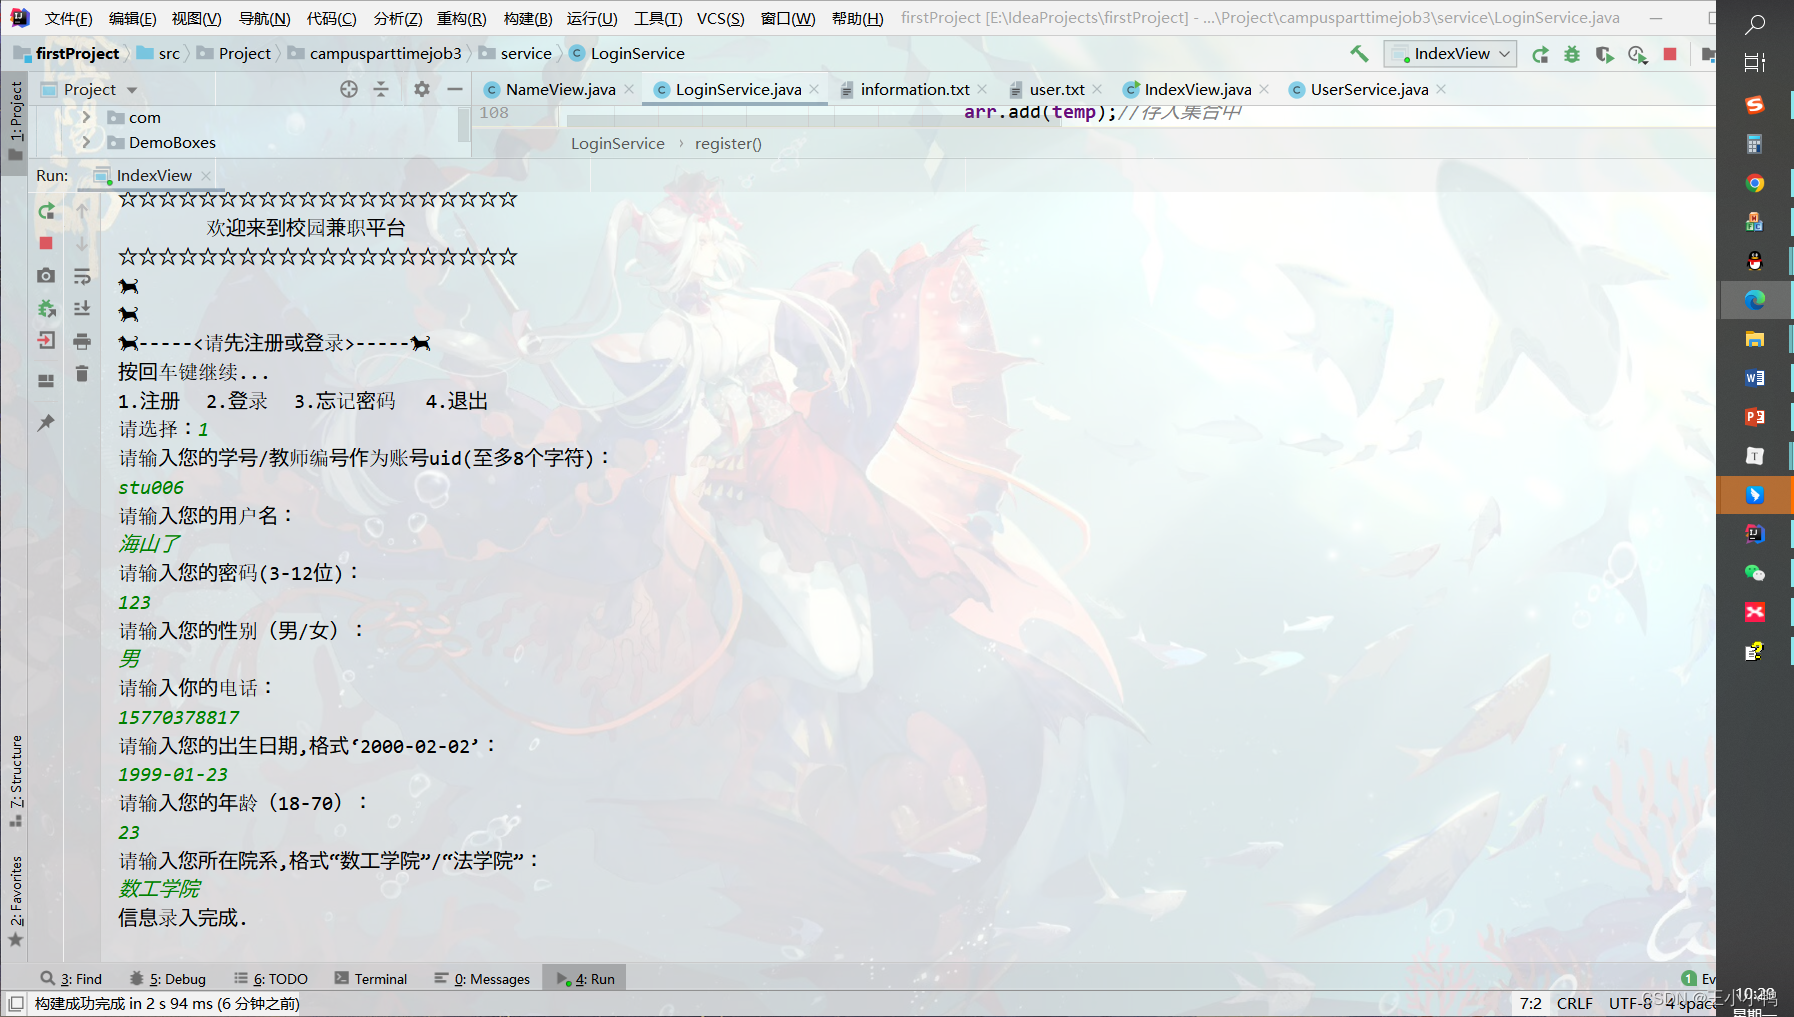Open Word from the taskbar
1794x1017 pixels.
[1754, 378]
